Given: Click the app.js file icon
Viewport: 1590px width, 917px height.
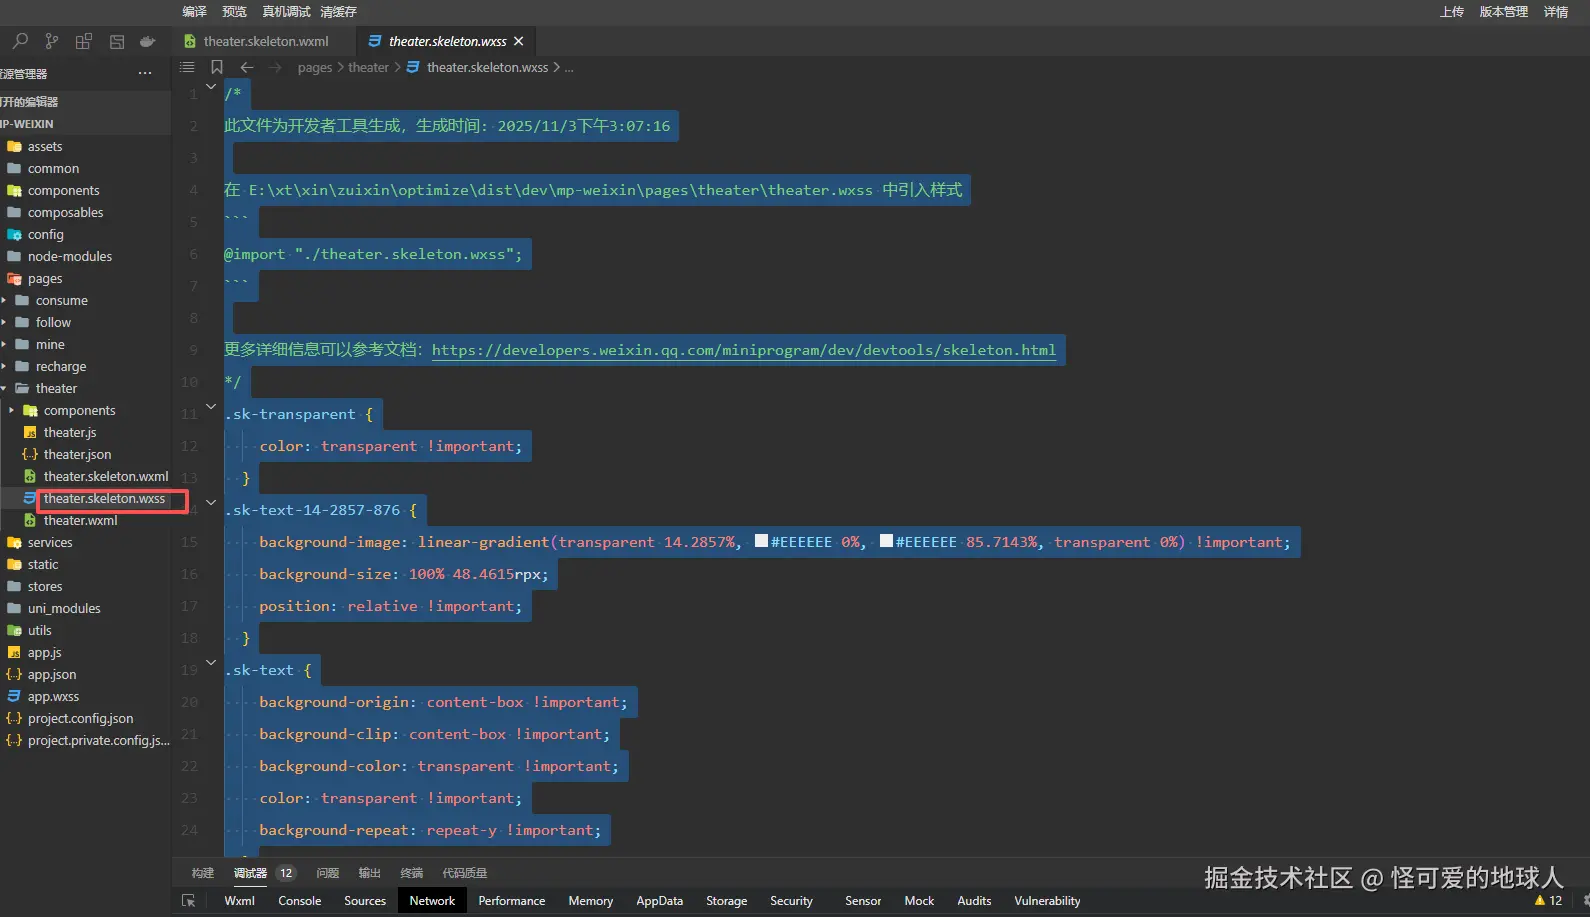Looking at the screenshot, I should [14, 653].
